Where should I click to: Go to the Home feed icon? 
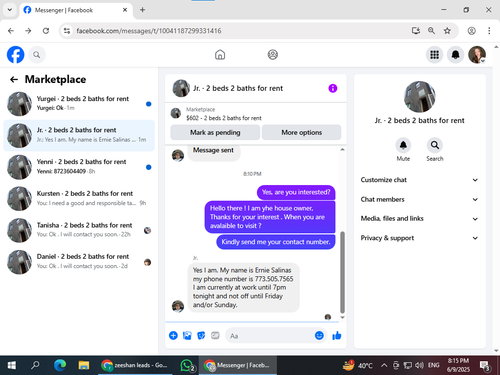[220, 55]
